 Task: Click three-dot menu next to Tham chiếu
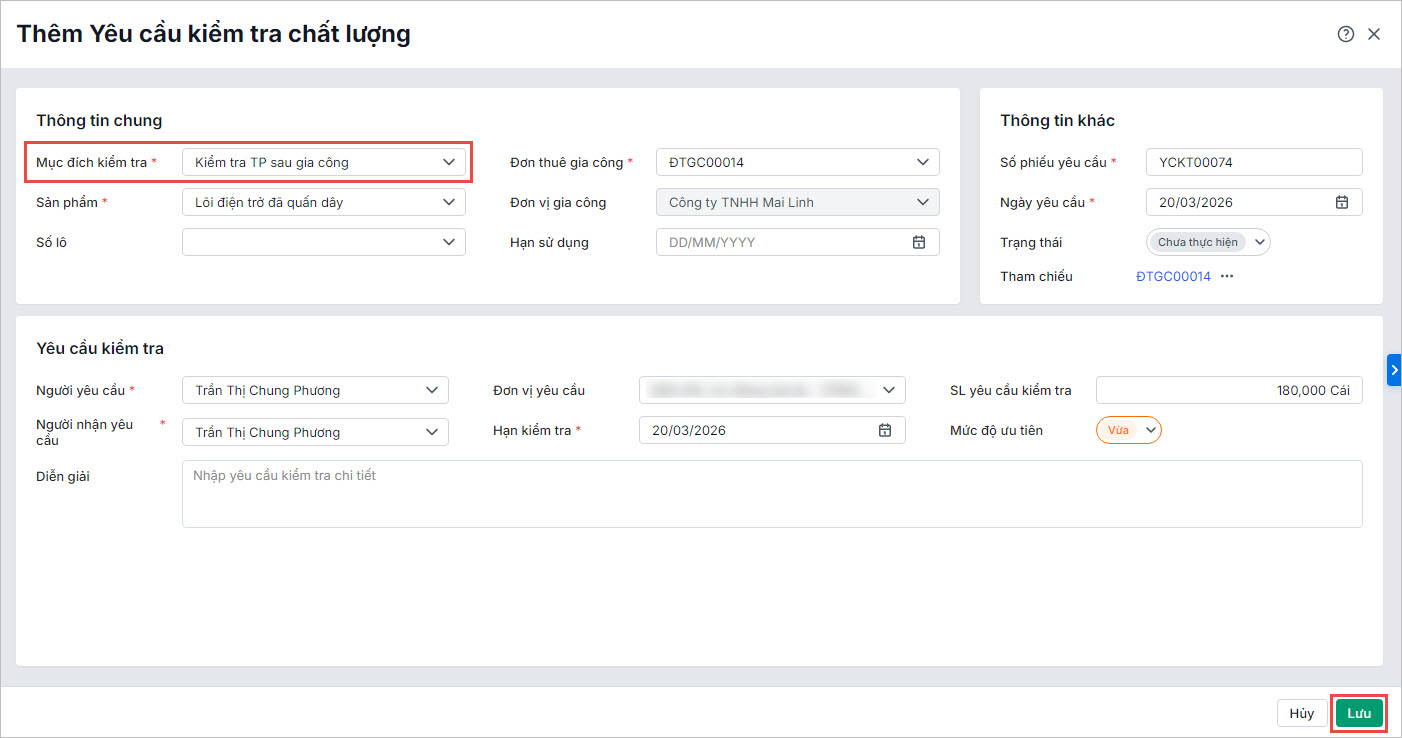click(x=1227, y=276)
